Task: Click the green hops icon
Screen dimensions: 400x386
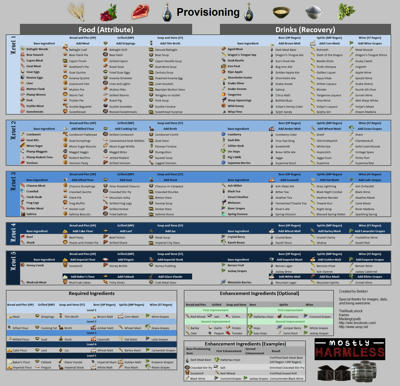Action: coord(346,11)
